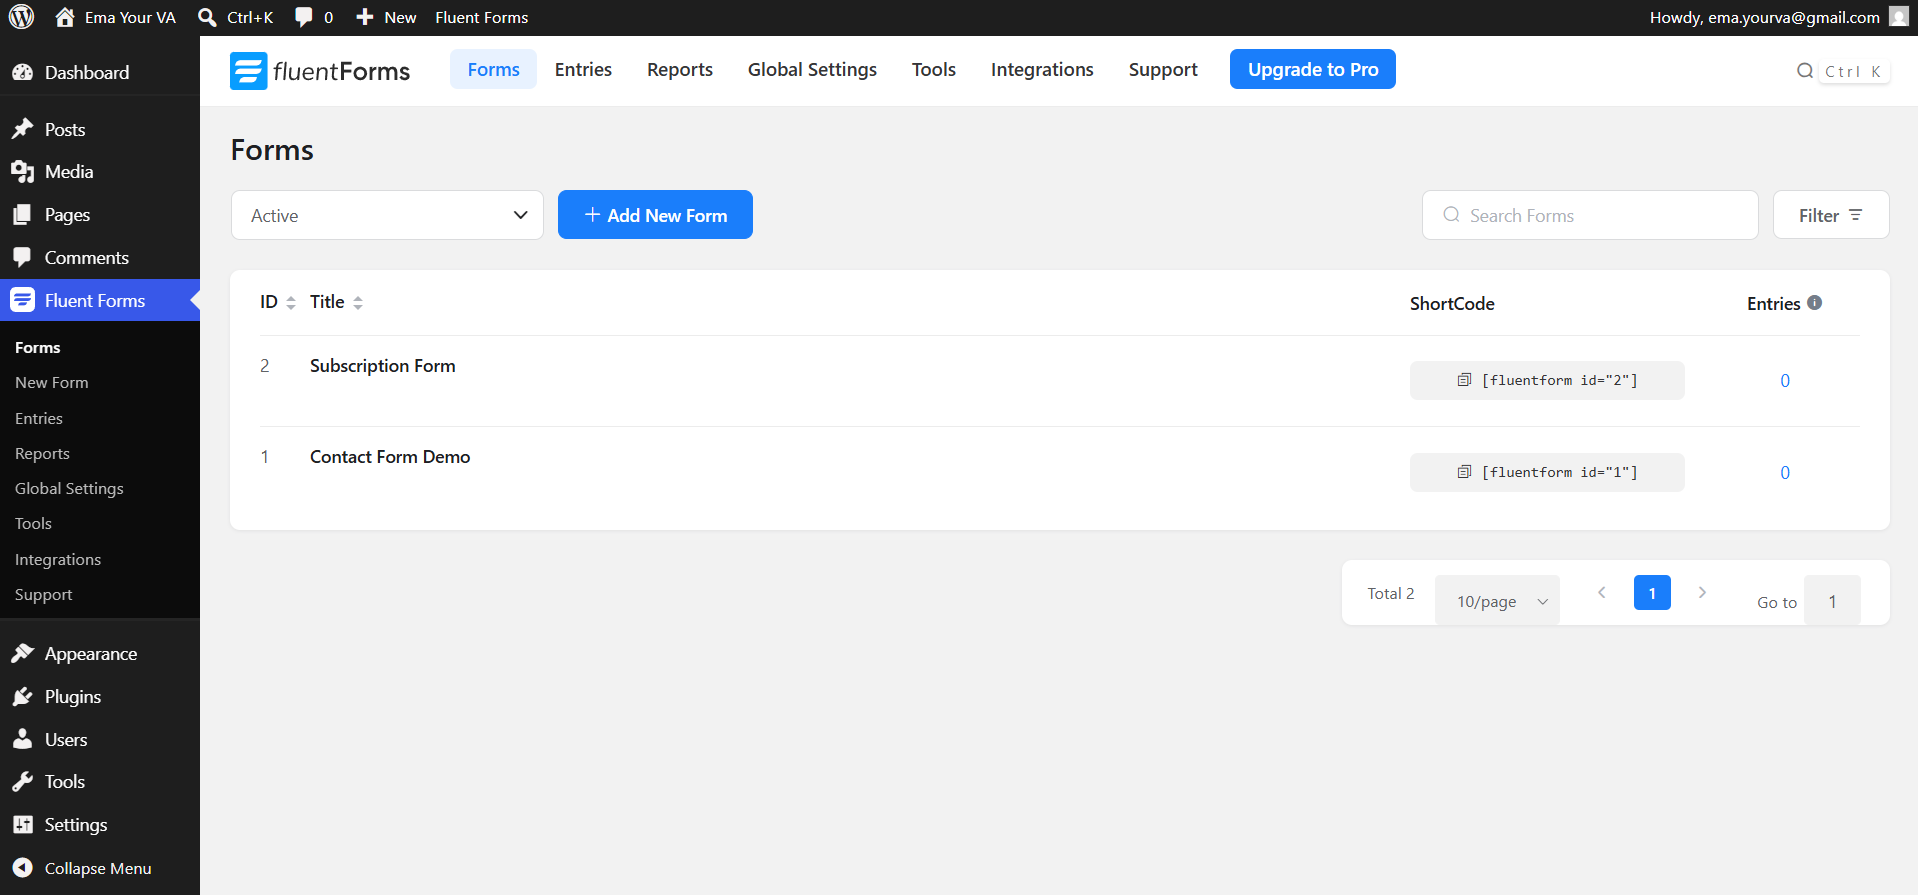The width and height of the screenshot is (1918, 895).
Task: Sort forms by Title column arrows
Action: (x=358, y=303)
